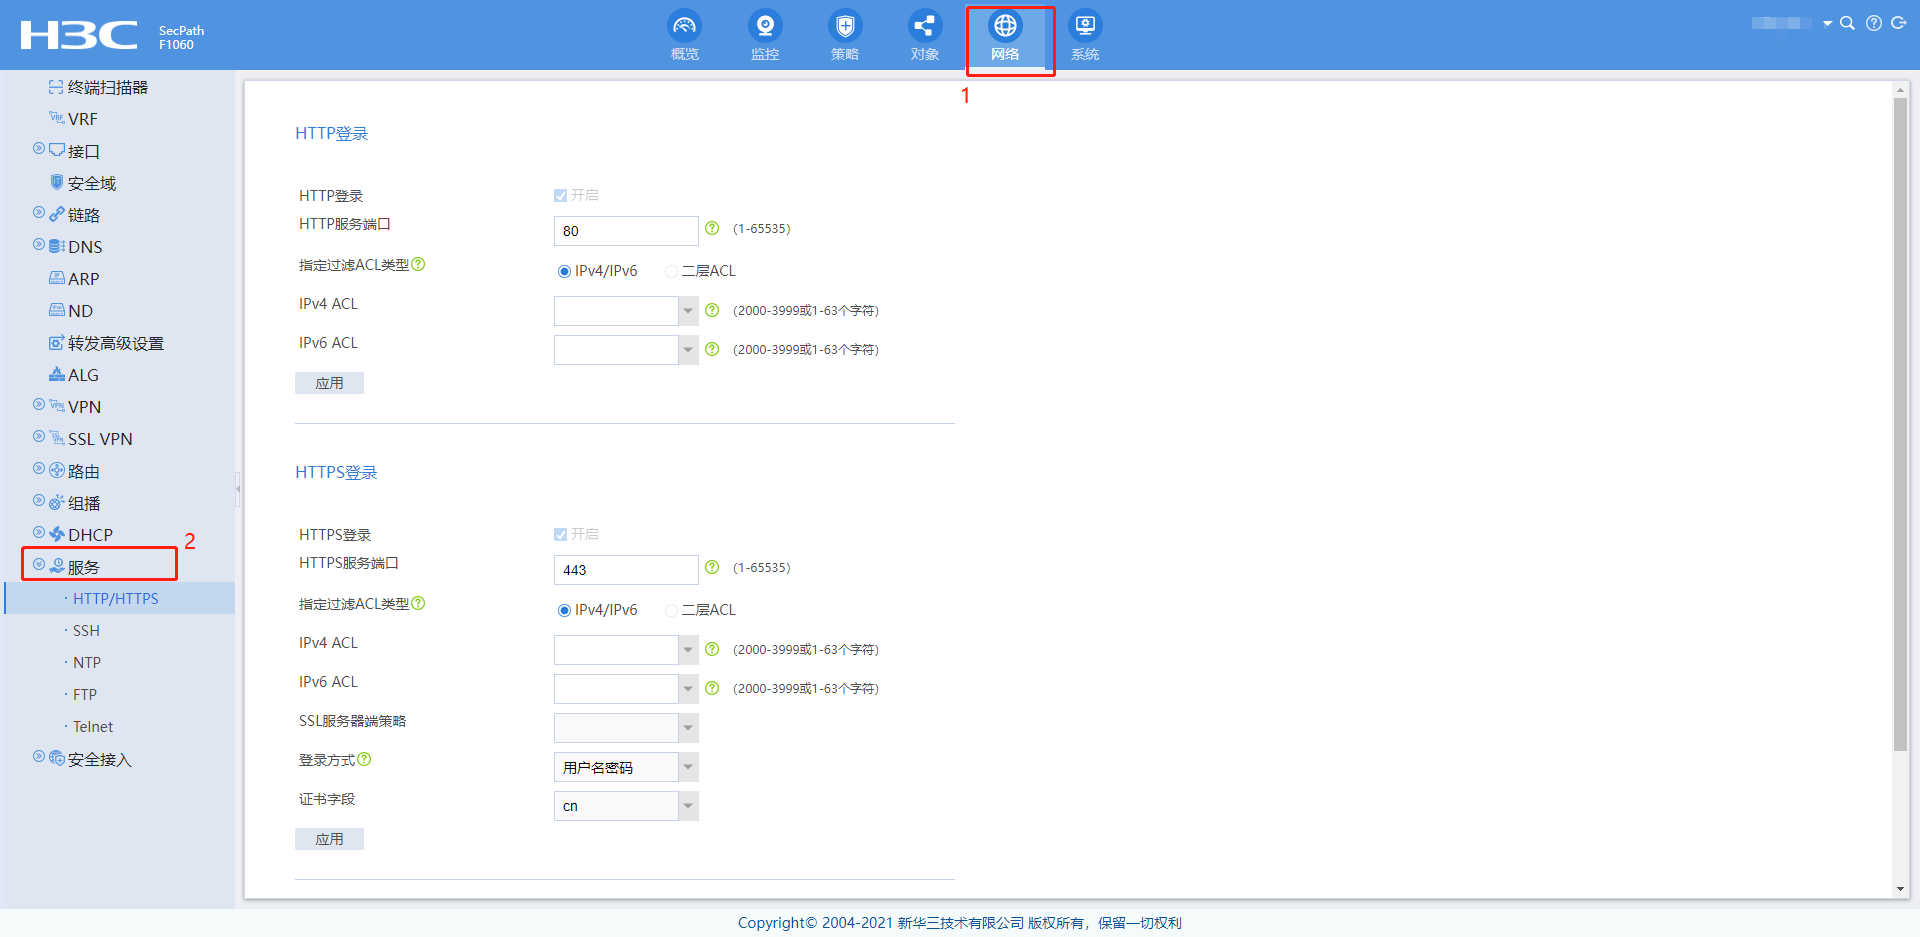Click the vertical scrollbar of the settings page
Image resolution: width=1920 pixels, height=937 pixels.
pyautogui.click(x=1900, y=424)
